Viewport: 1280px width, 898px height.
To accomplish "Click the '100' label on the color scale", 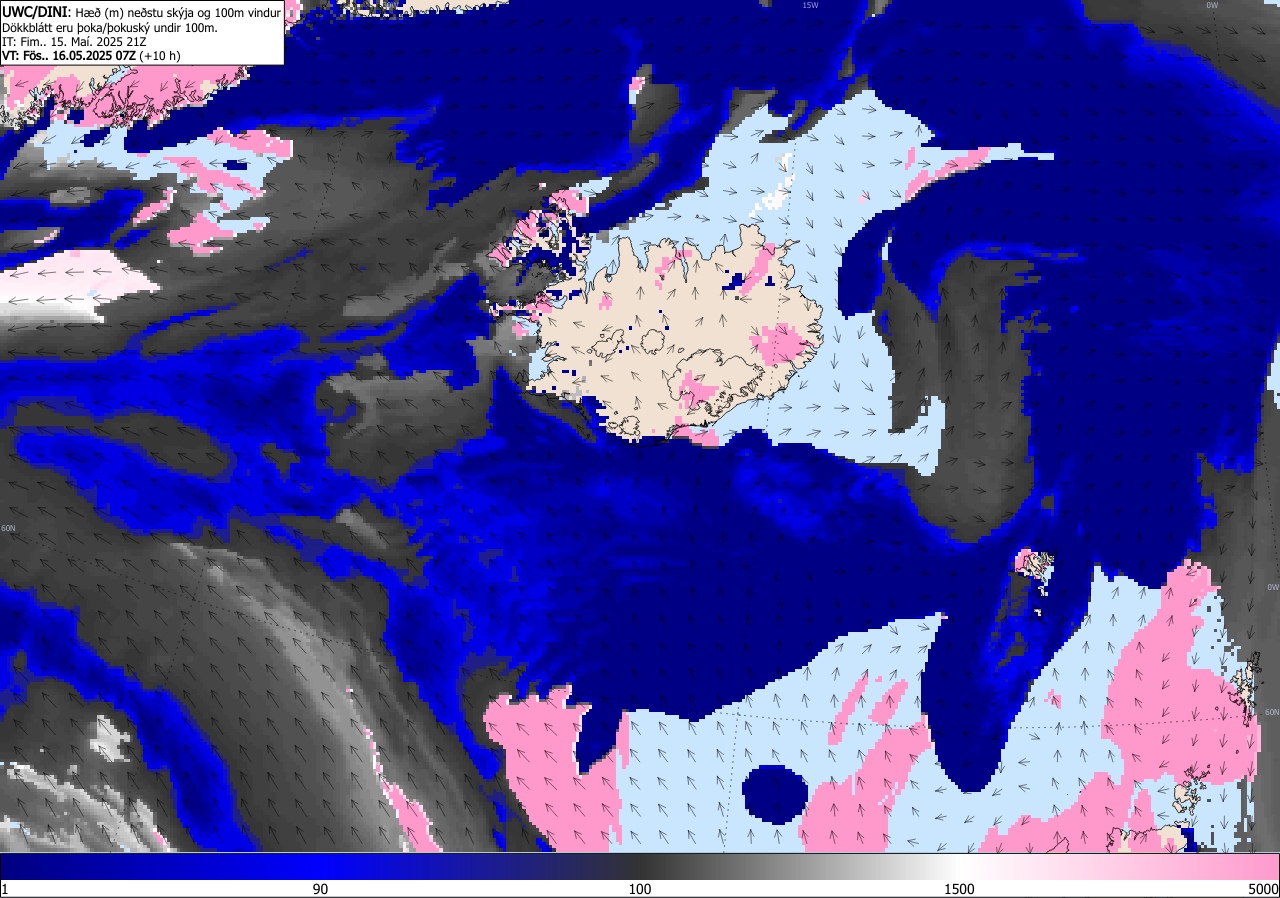I will pyautogui.click(x=640, y=888).
